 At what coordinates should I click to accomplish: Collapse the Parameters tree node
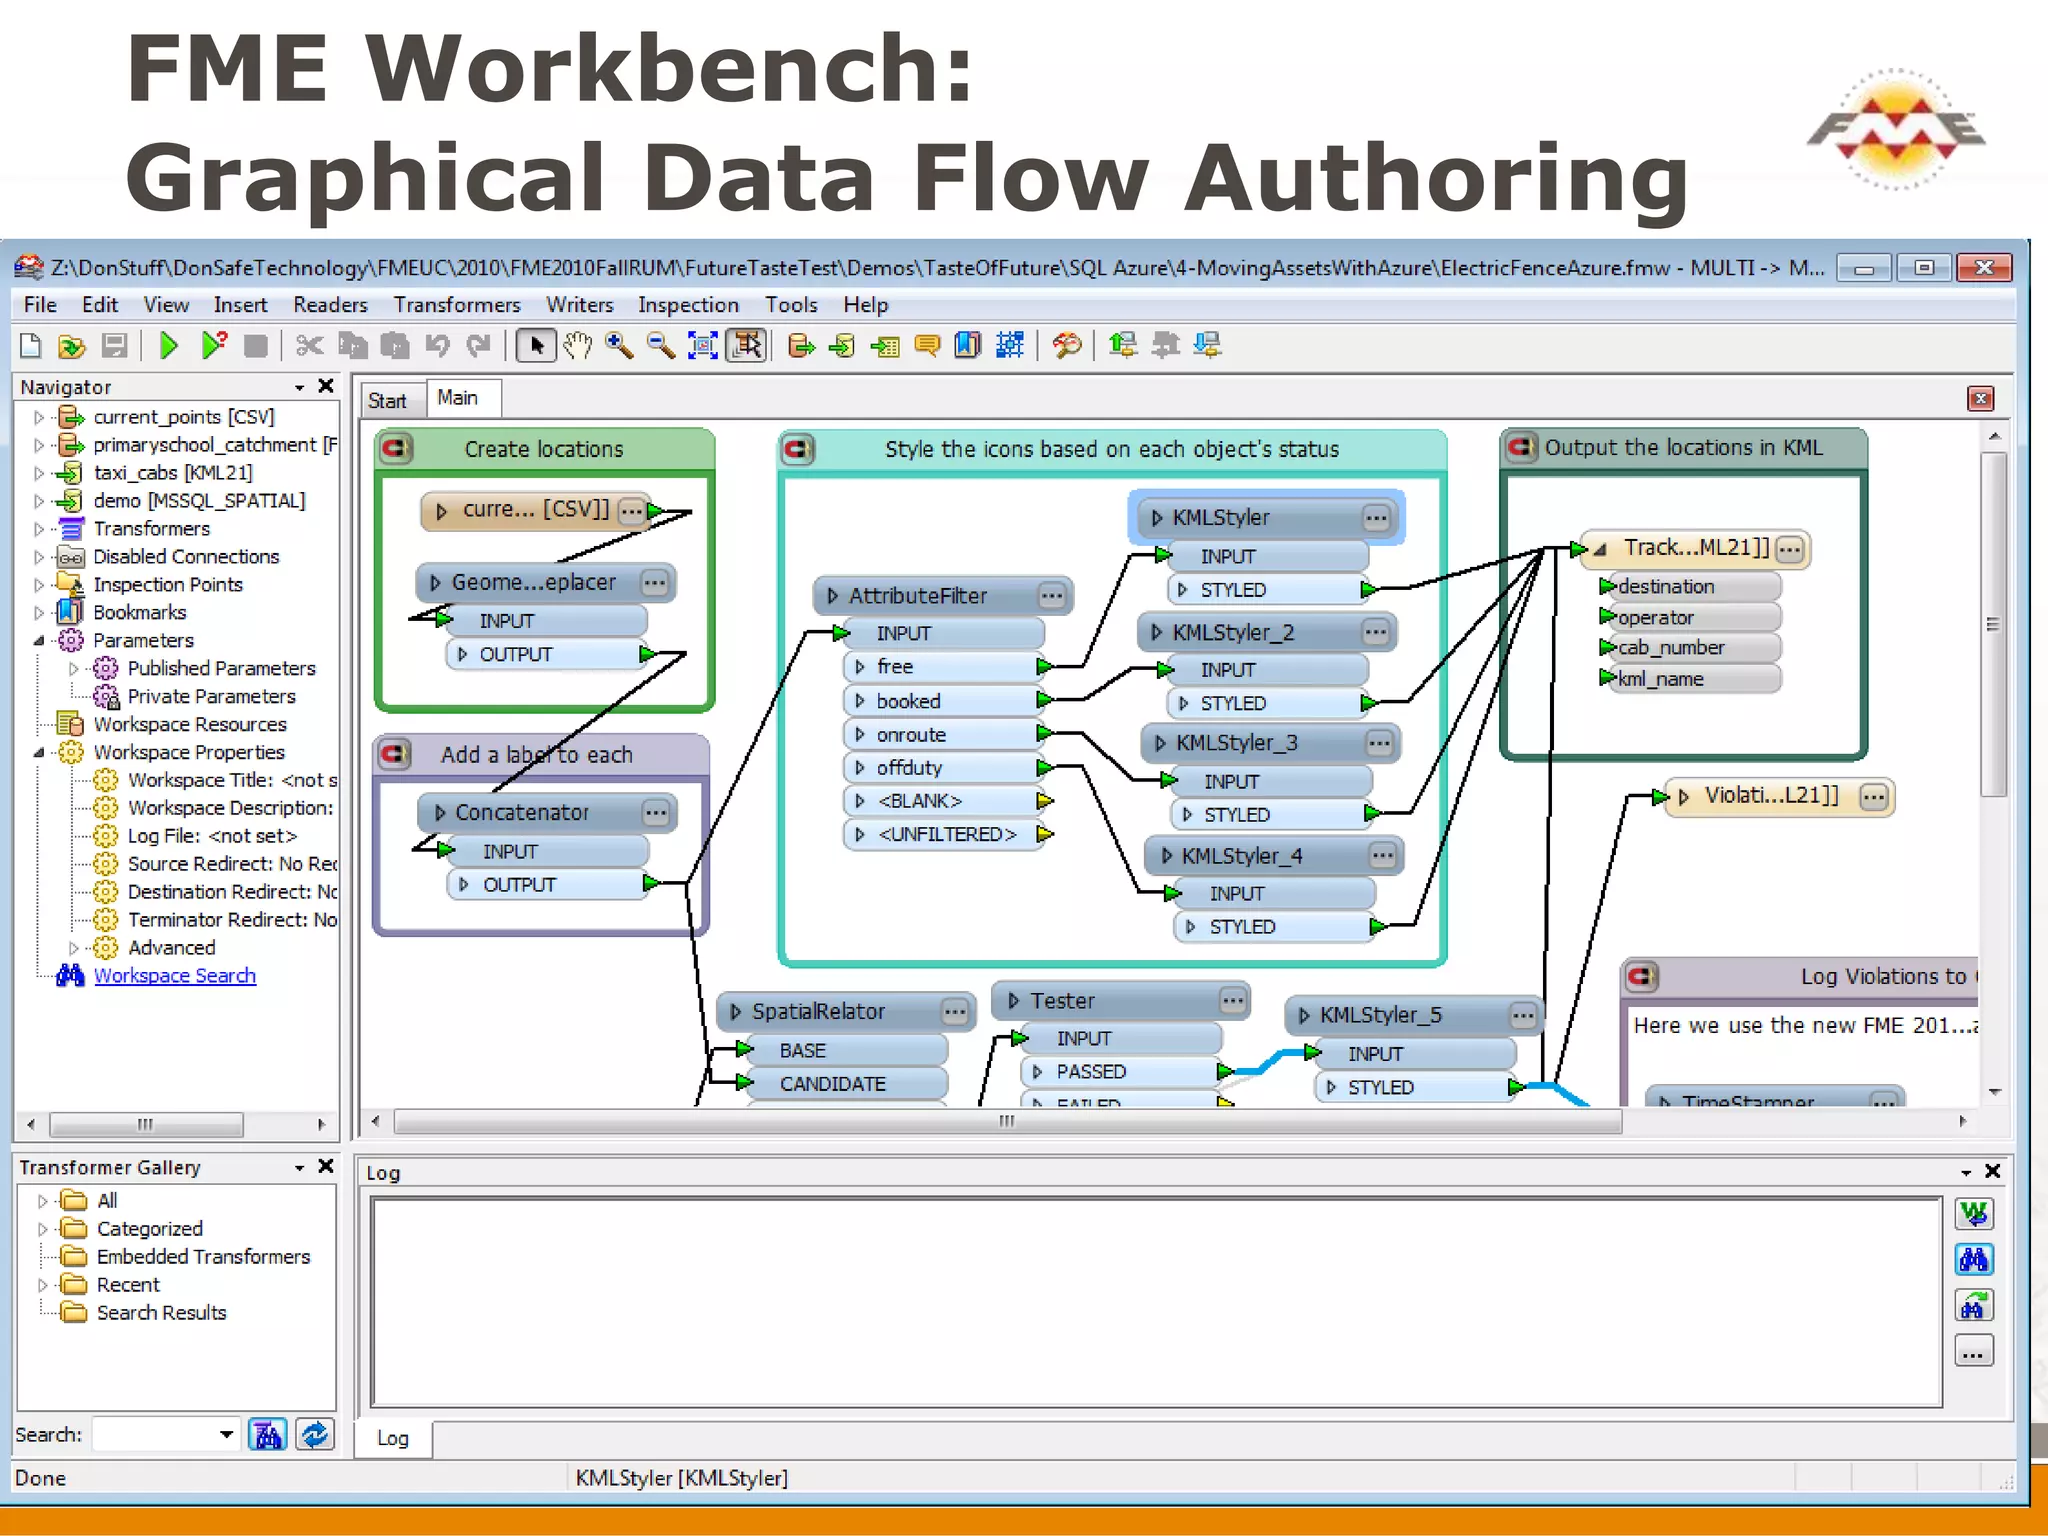point(40,640)
